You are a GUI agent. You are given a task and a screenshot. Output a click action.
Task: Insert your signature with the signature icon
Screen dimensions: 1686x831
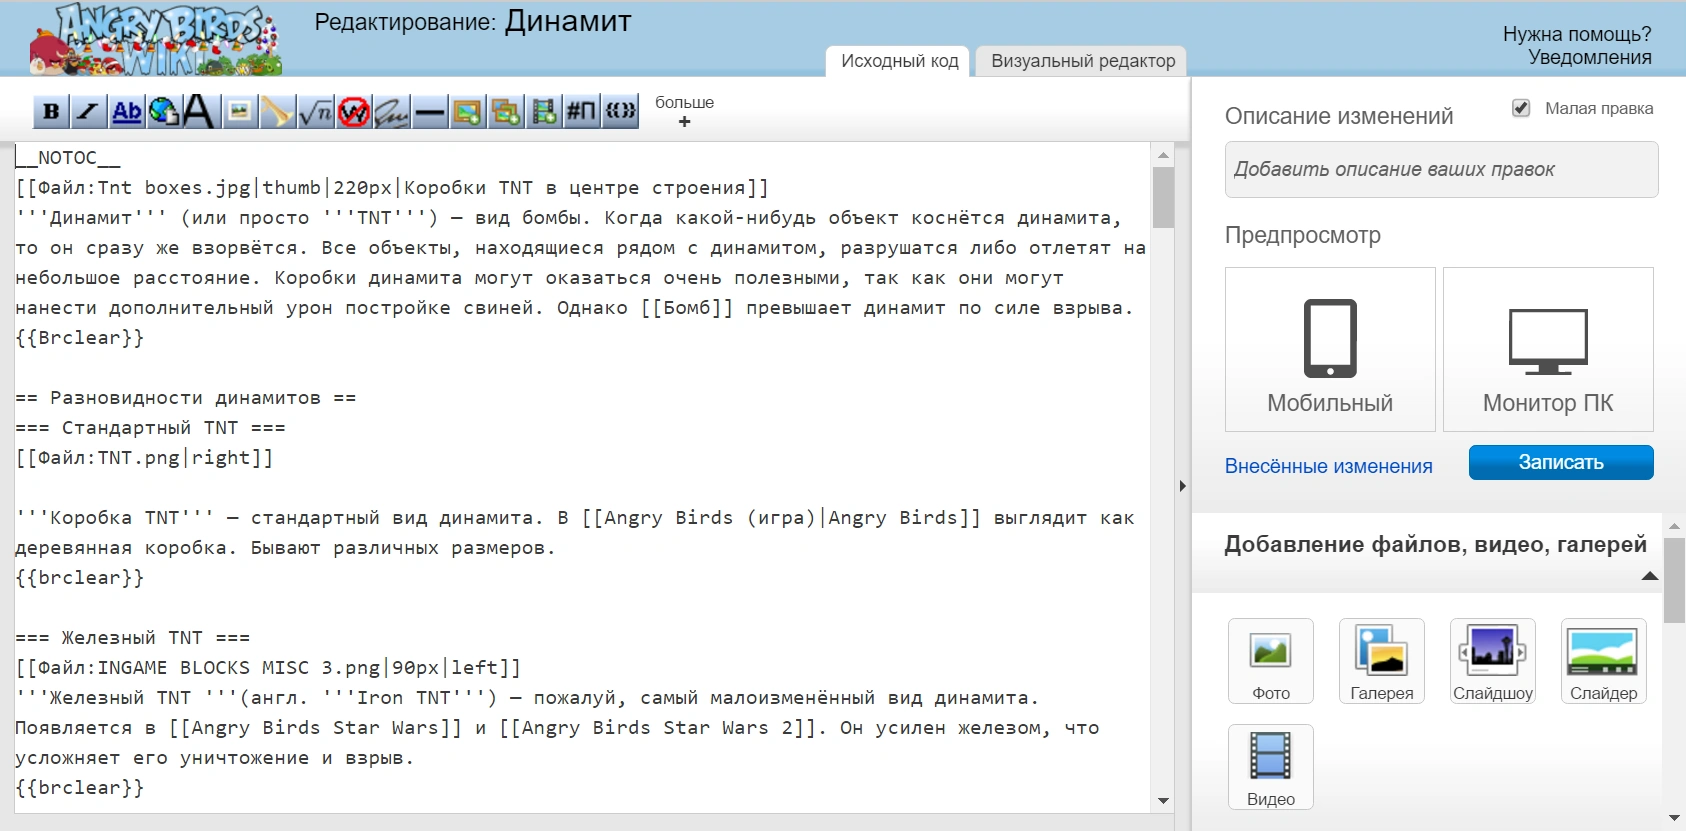pos(391,111)
